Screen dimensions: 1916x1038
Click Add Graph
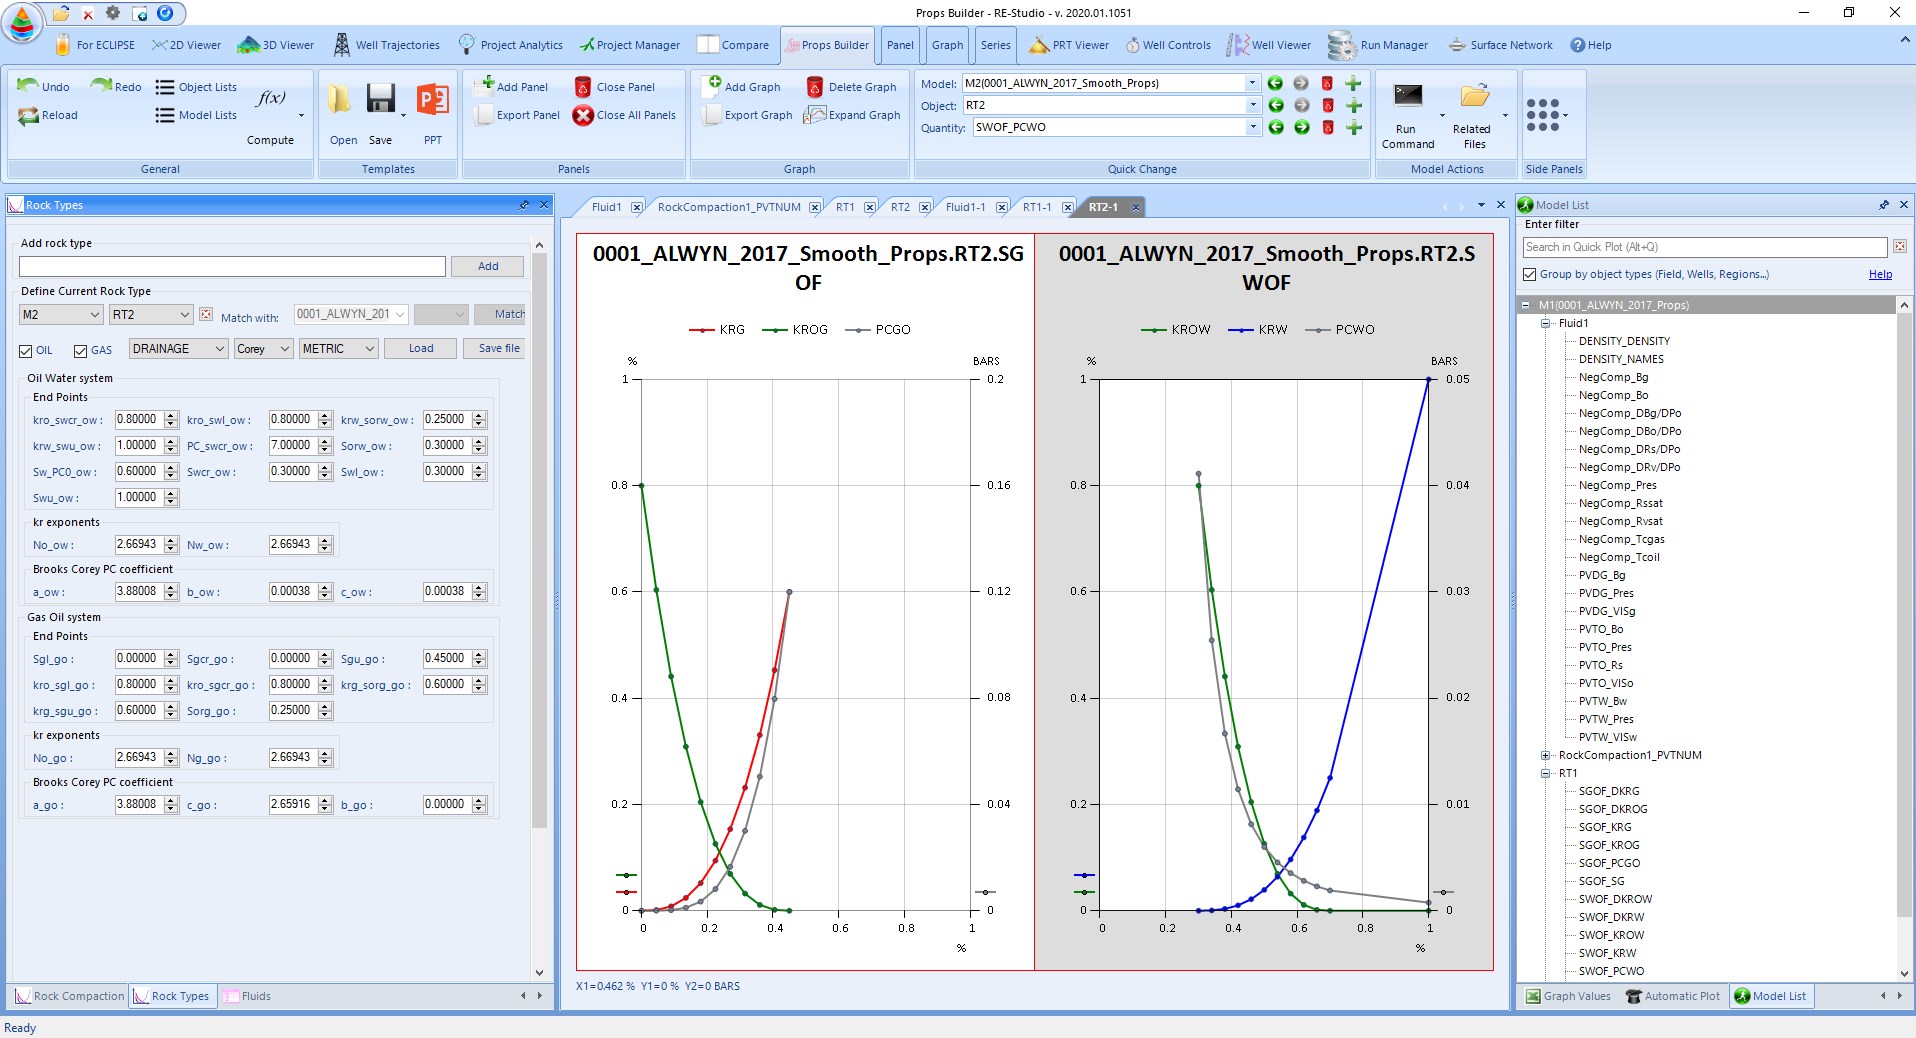click(741, 86)
